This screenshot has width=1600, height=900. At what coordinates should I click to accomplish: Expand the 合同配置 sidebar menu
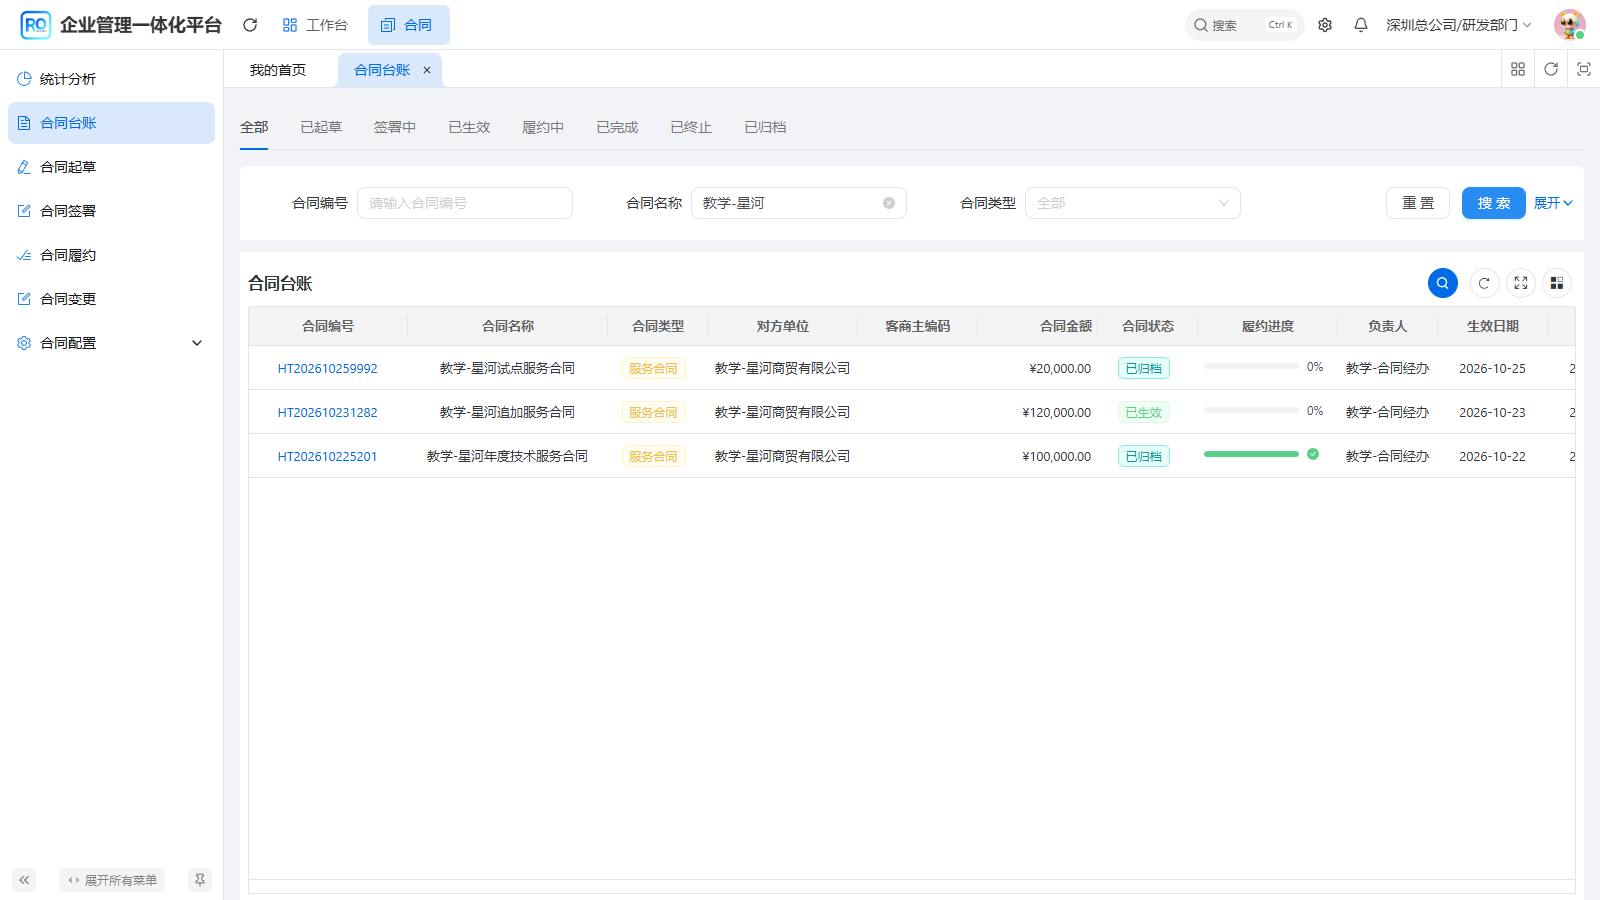pyautogui.click(x=111, y=343)
